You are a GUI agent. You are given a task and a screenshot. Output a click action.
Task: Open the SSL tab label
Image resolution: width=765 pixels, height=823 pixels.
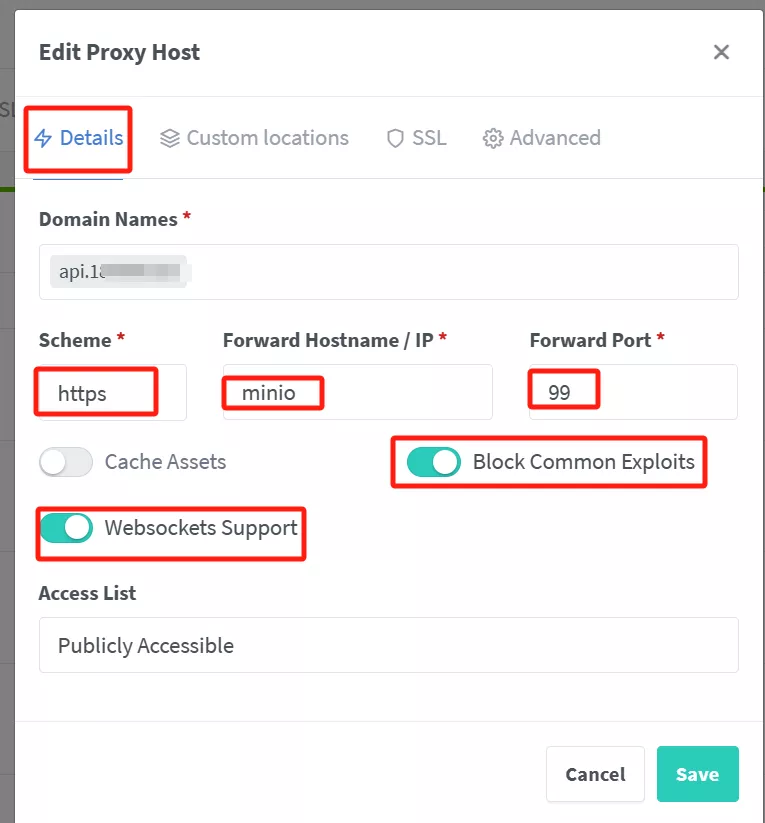429,138
